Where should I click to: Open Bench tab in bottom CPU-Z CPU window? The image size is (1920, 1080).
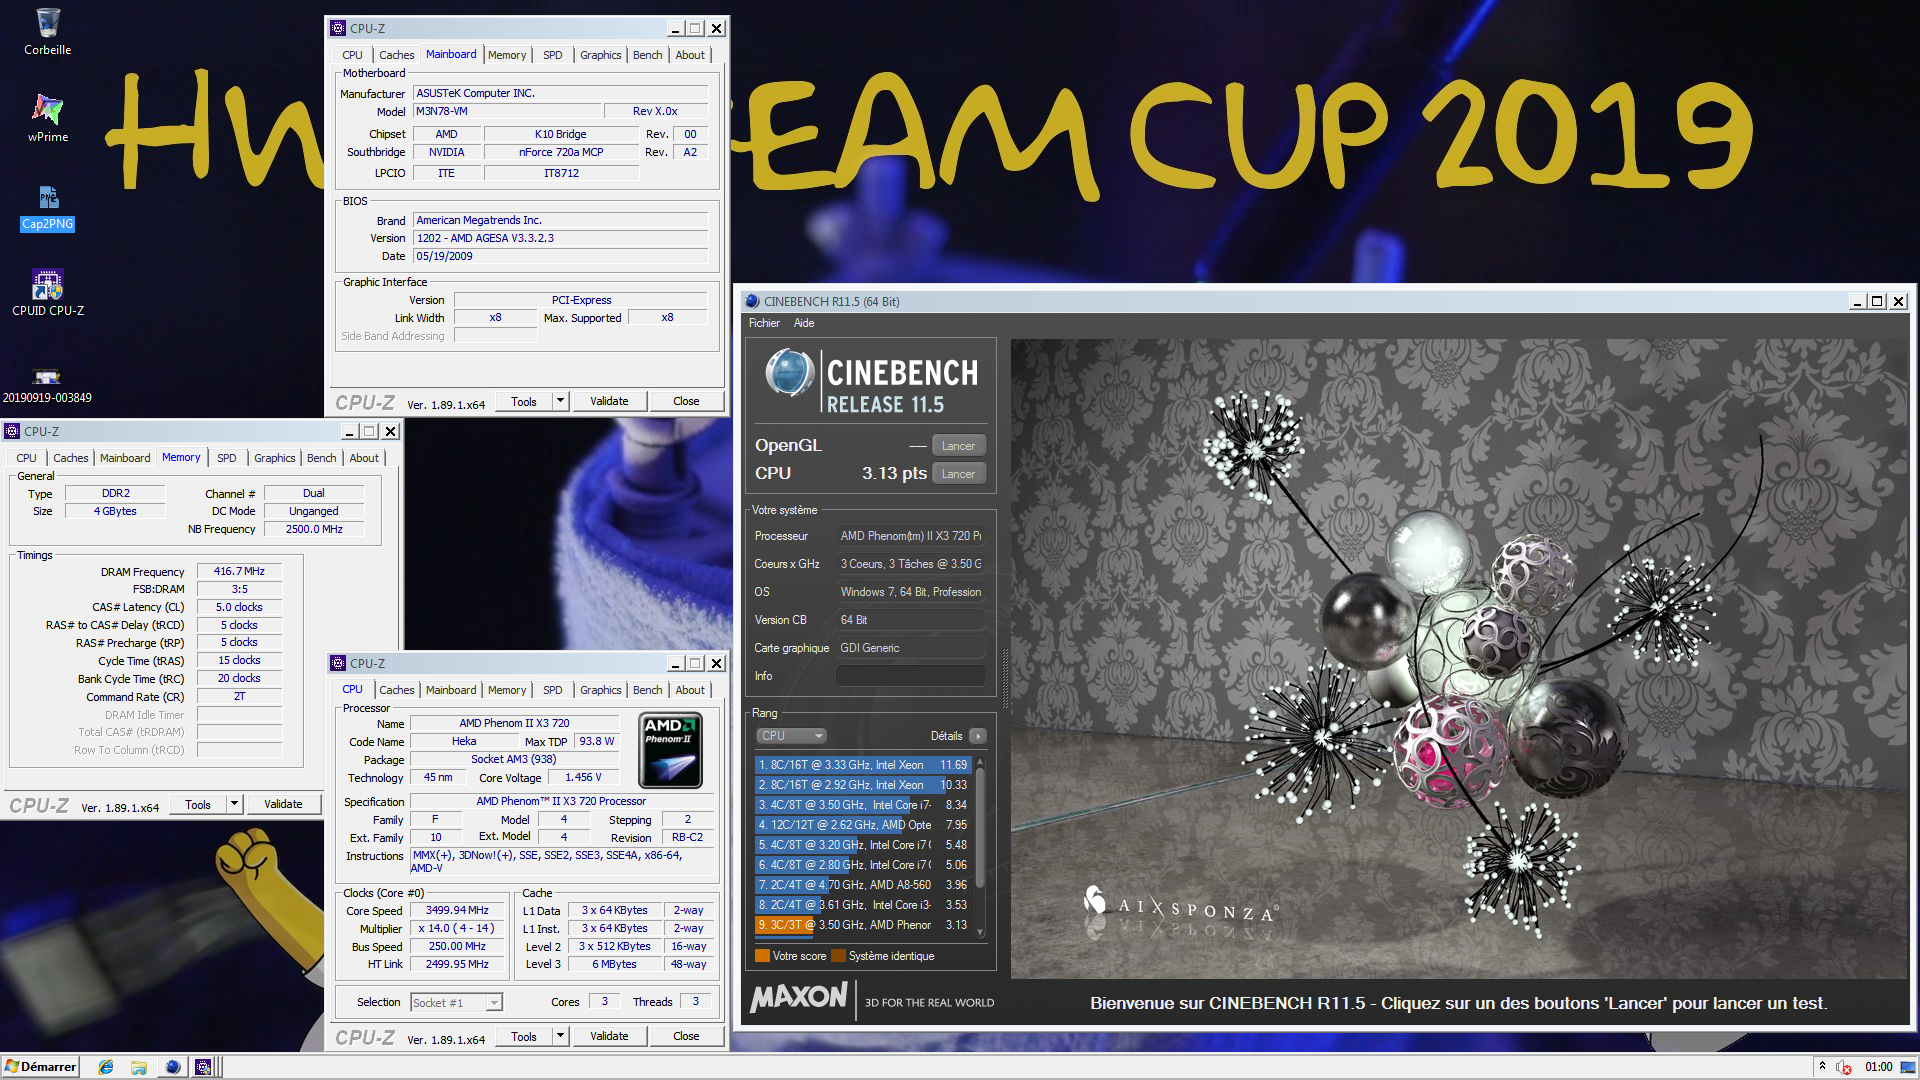click(x=647, y=690)
